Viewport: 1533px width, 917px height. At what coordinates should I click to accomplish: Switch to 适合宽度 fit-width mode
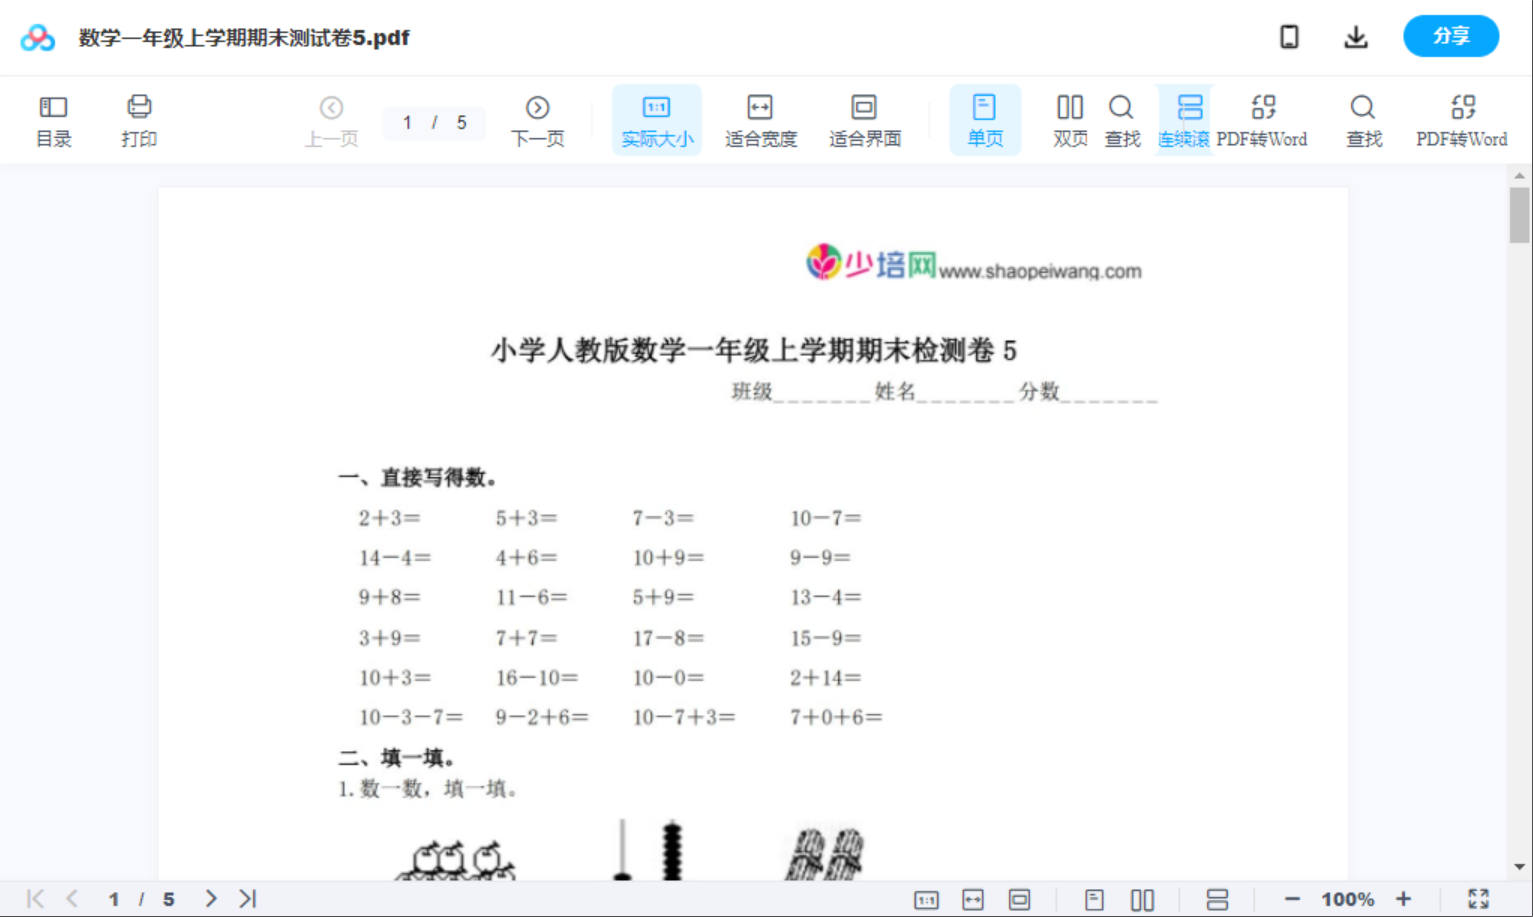point(760,119)
